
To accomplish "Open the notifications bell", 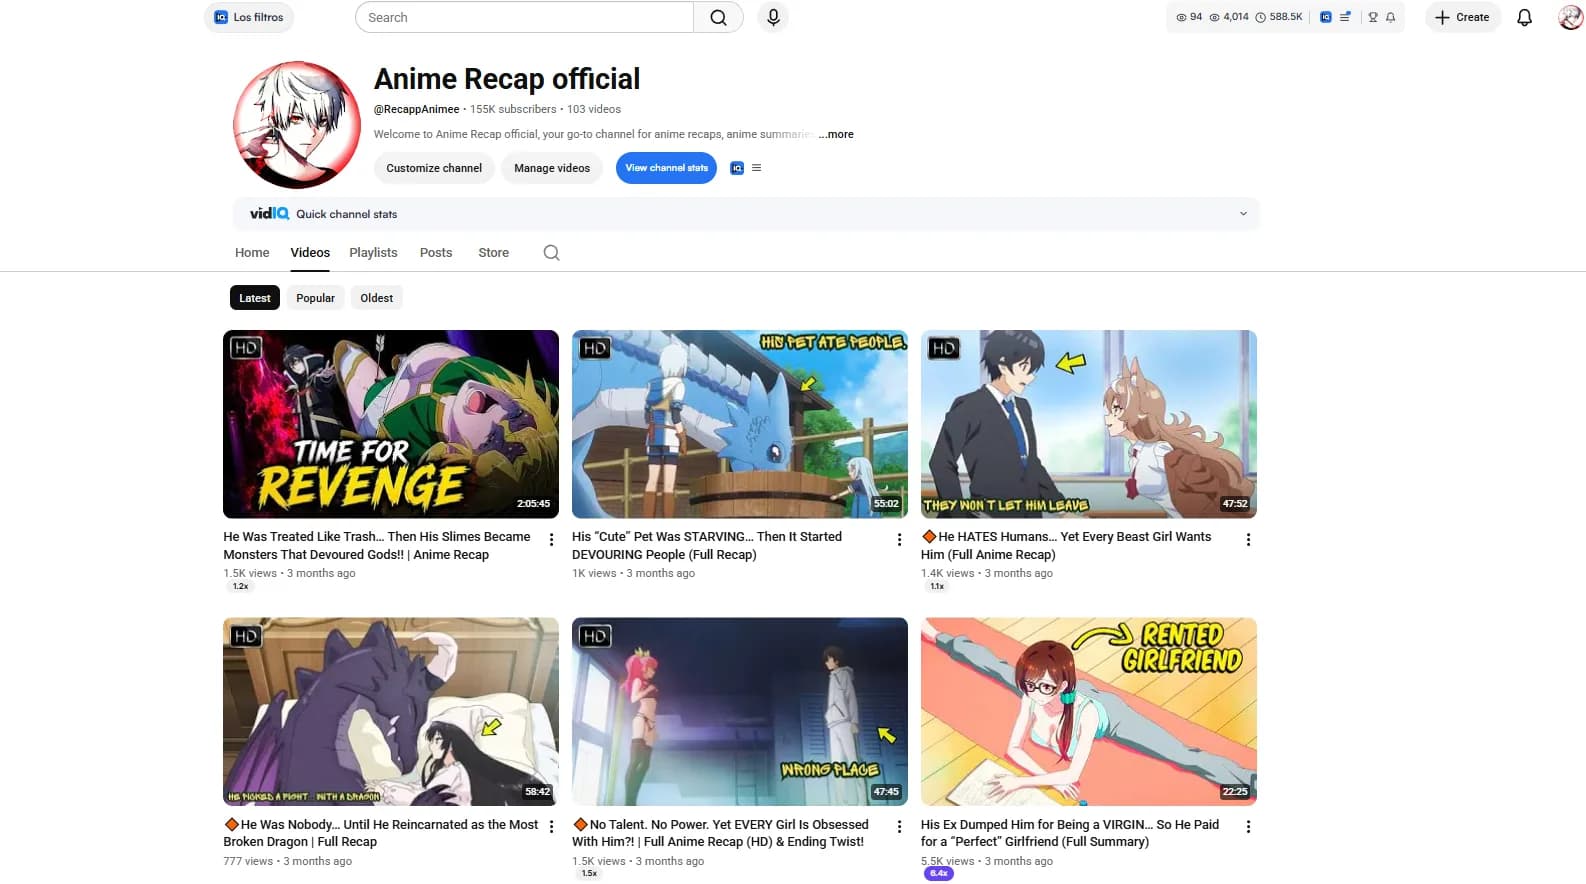I will click(1524, 17).
